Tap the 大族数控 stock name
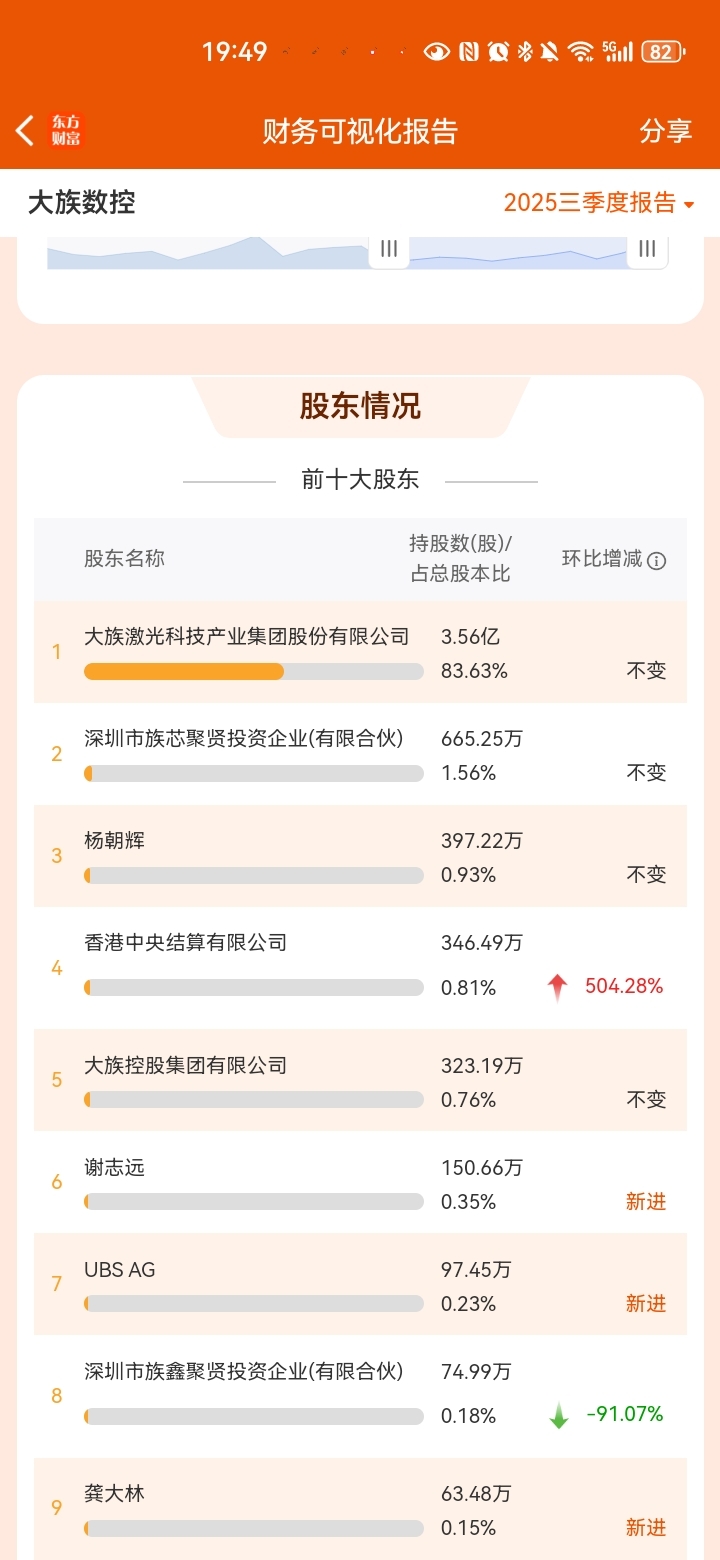Viewport: 720px width, 1560px height. [x=82, y=203]
